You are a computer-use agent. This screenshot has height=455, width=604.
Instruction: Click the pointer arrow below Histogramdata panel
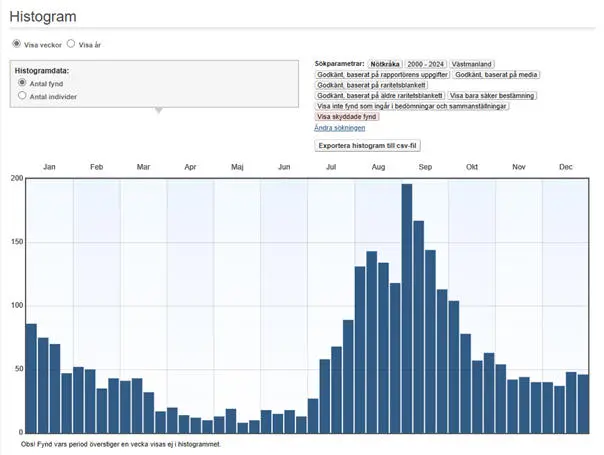click(x=156, y=111)
